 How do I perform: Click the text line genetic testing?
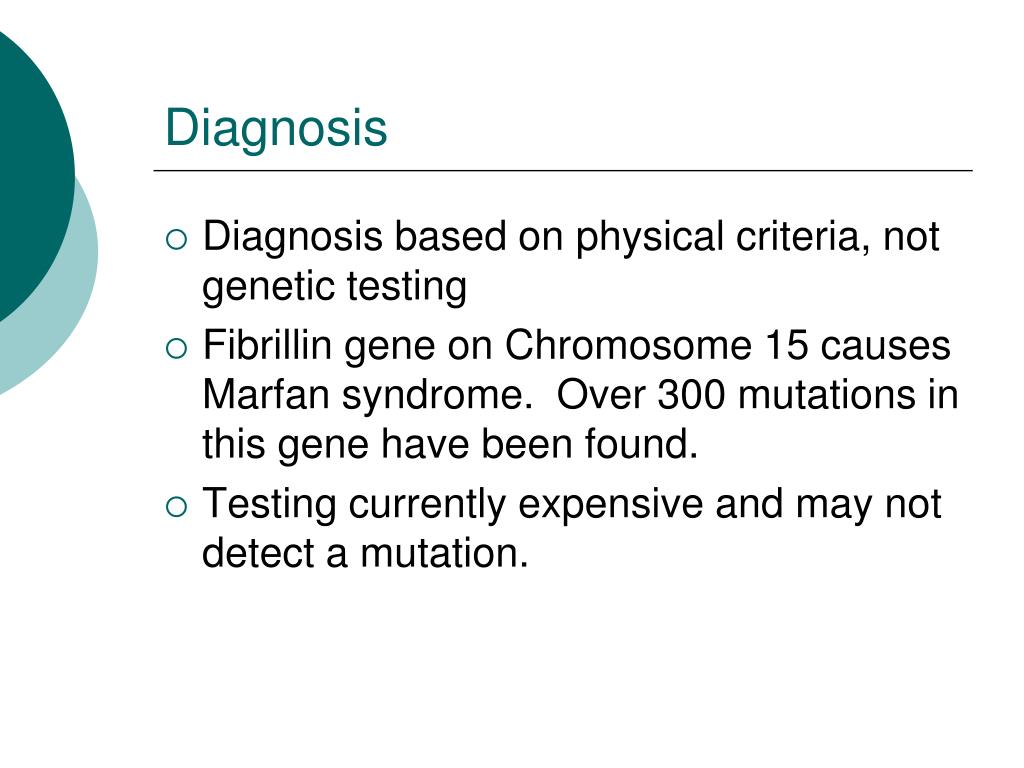[x=334, y=287]
